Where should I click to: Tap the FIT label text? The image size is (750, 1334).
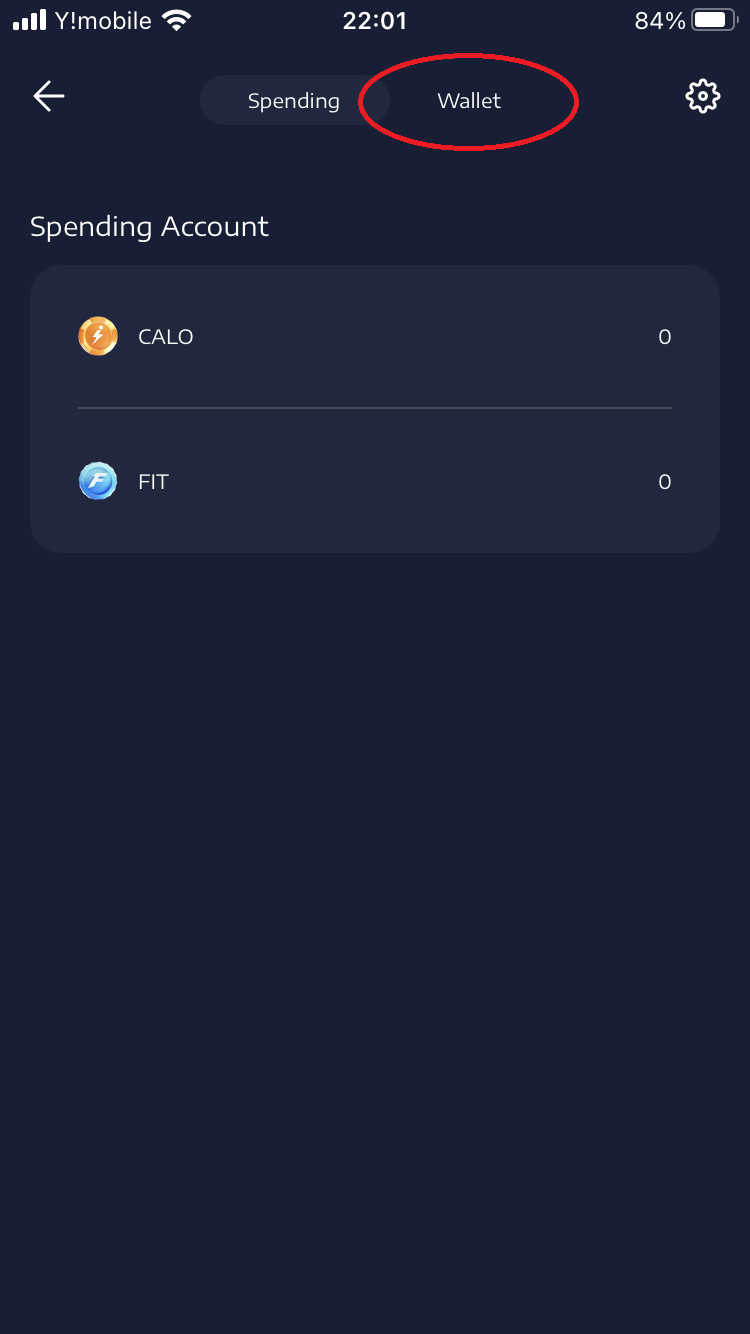(x=153, y=482)
